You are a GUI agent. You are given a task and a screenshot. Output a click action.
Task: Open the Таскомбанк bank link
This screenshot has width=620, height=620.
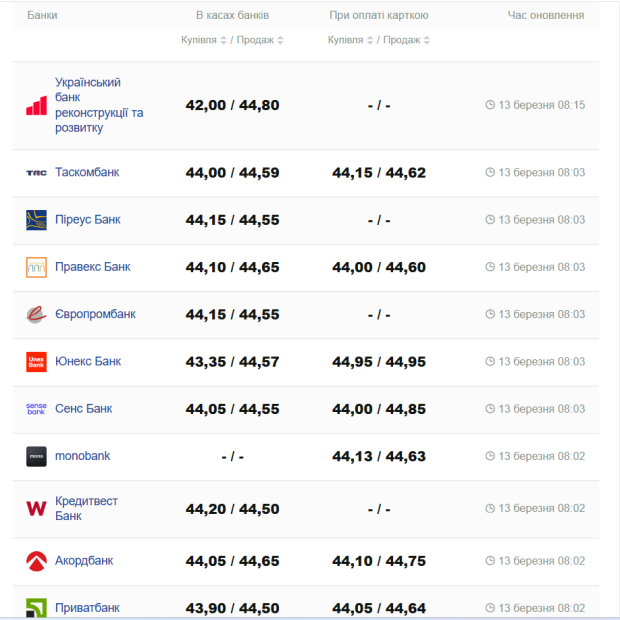pos(87,172)
